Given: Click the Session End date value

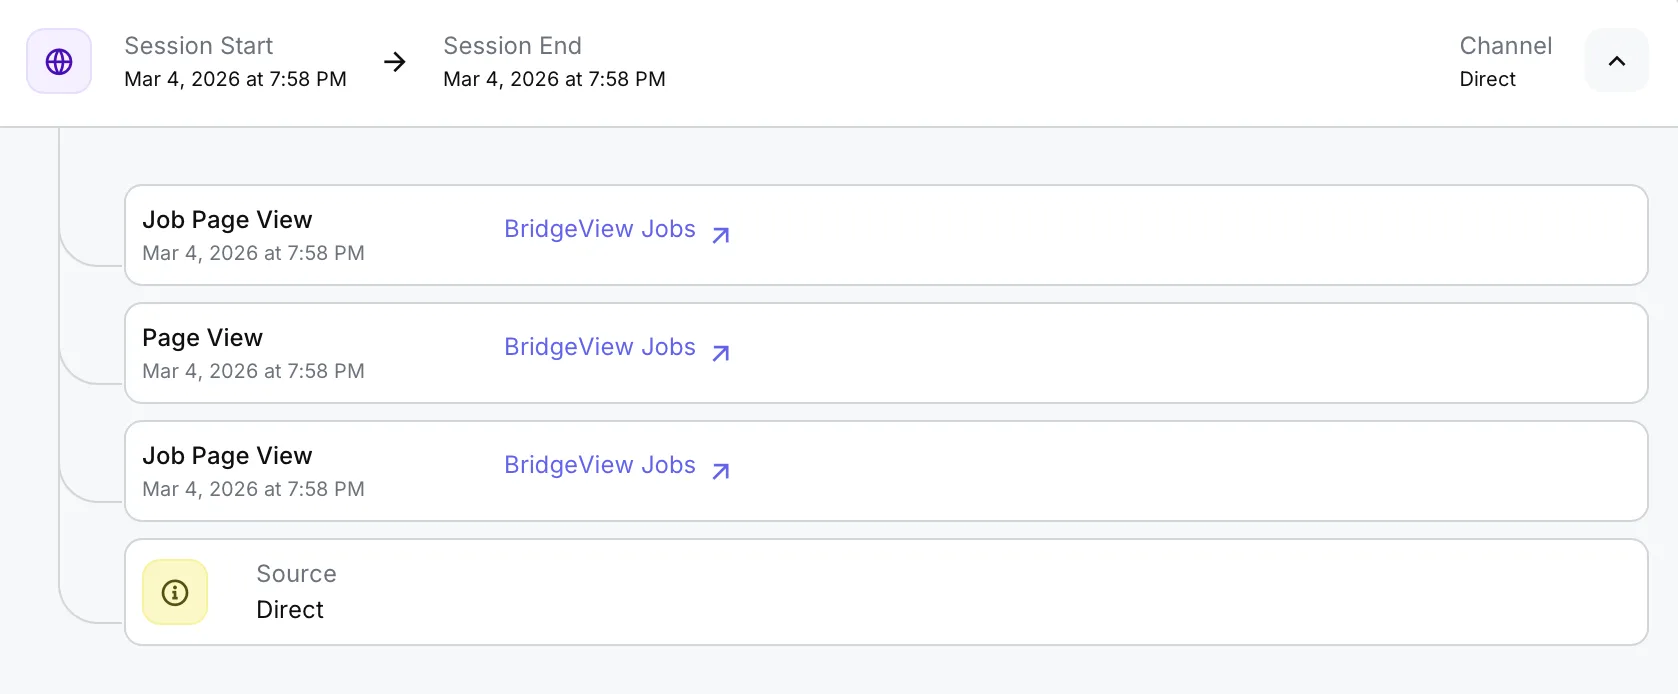Looking at the screenshot, I should tap(554, 79).
